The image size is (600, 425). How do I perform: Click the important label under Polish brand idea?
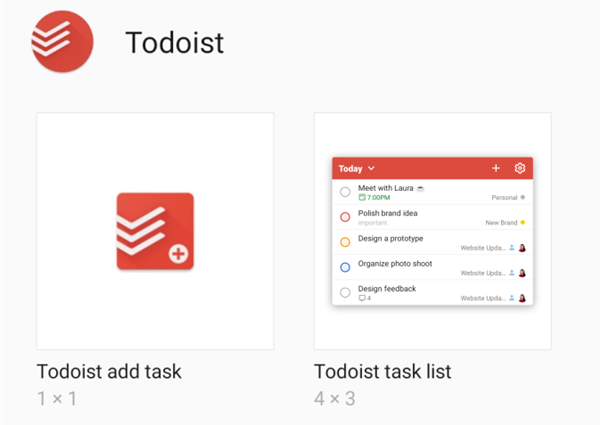tap(372, 223)
